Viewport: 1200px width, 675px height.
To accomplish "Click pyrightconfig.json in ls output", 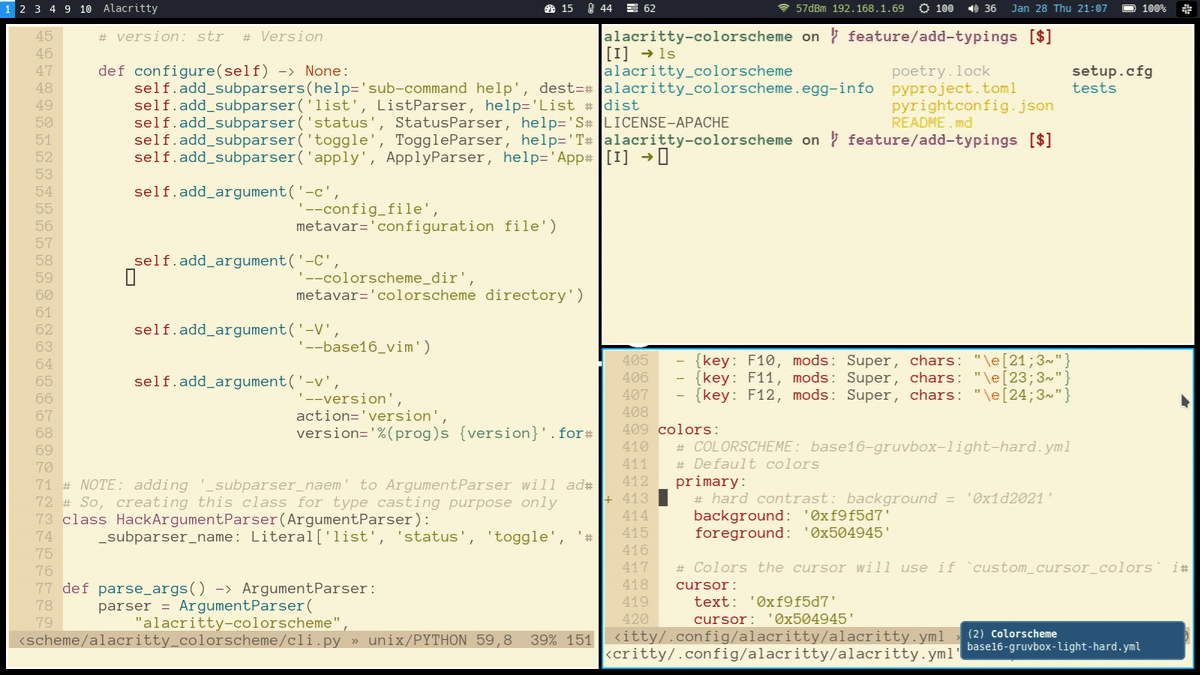I will [x=973, y=105].
